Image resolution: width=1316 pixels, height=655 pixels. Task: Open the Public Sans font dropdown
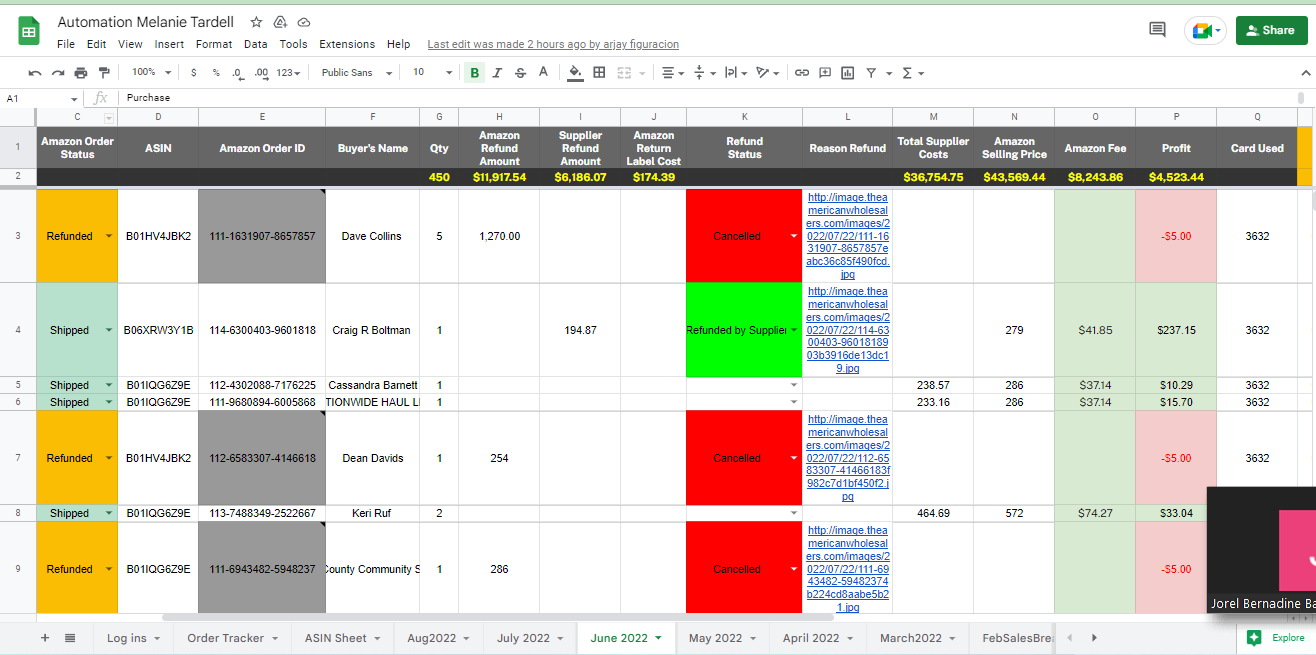357,73
